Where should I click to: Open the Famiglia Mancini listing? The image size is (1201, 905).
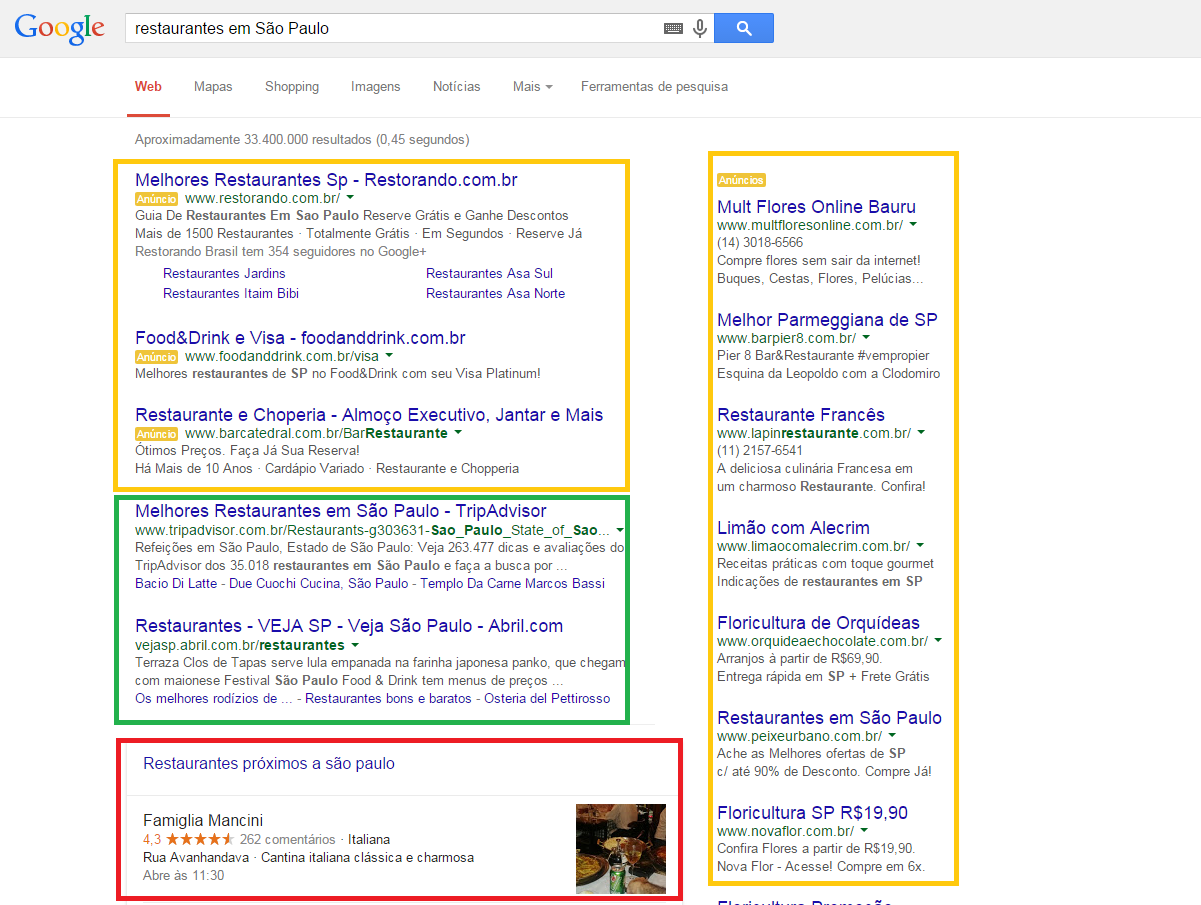coord(203,820)
